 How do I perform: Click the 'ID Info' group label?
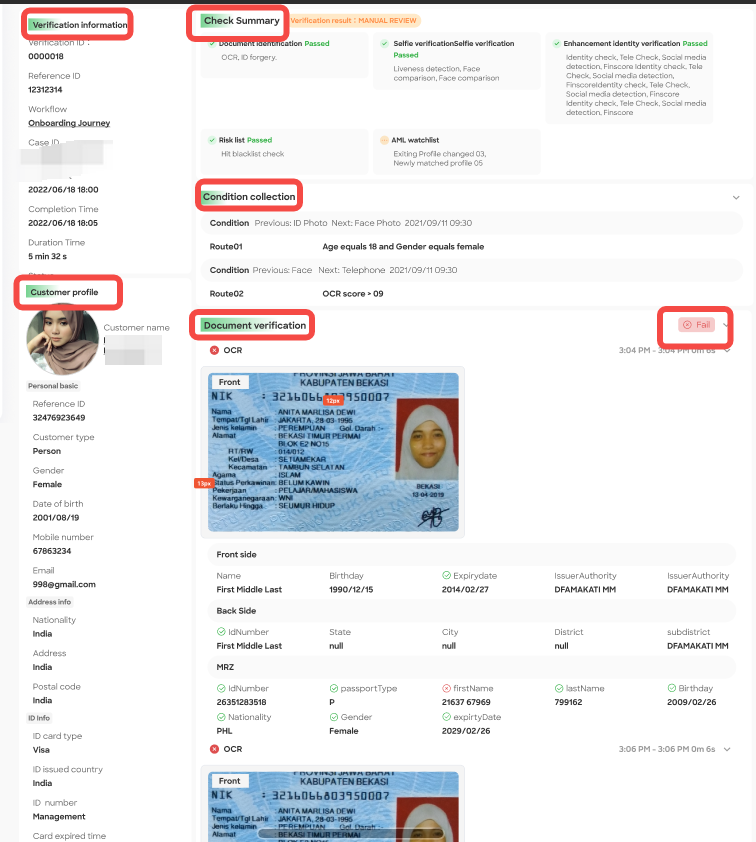click(x=39, y=718)
